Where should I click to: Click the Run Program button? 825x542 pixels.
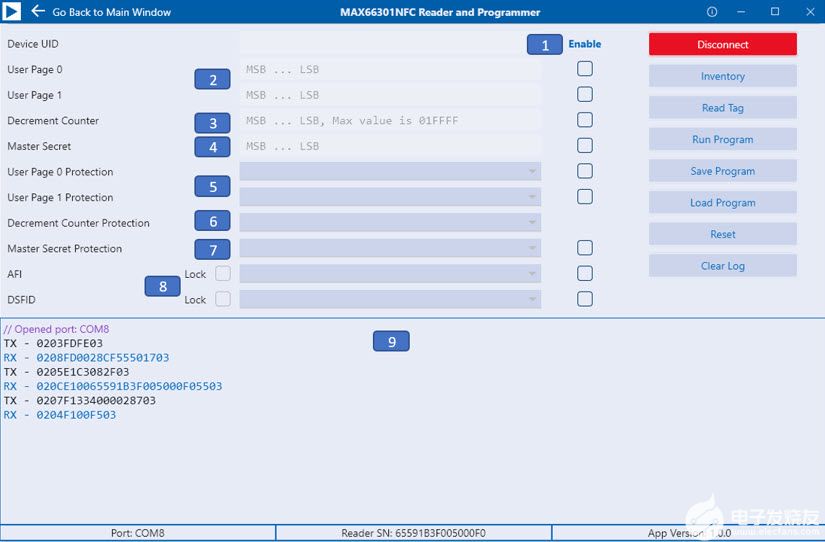coord(722,139)
